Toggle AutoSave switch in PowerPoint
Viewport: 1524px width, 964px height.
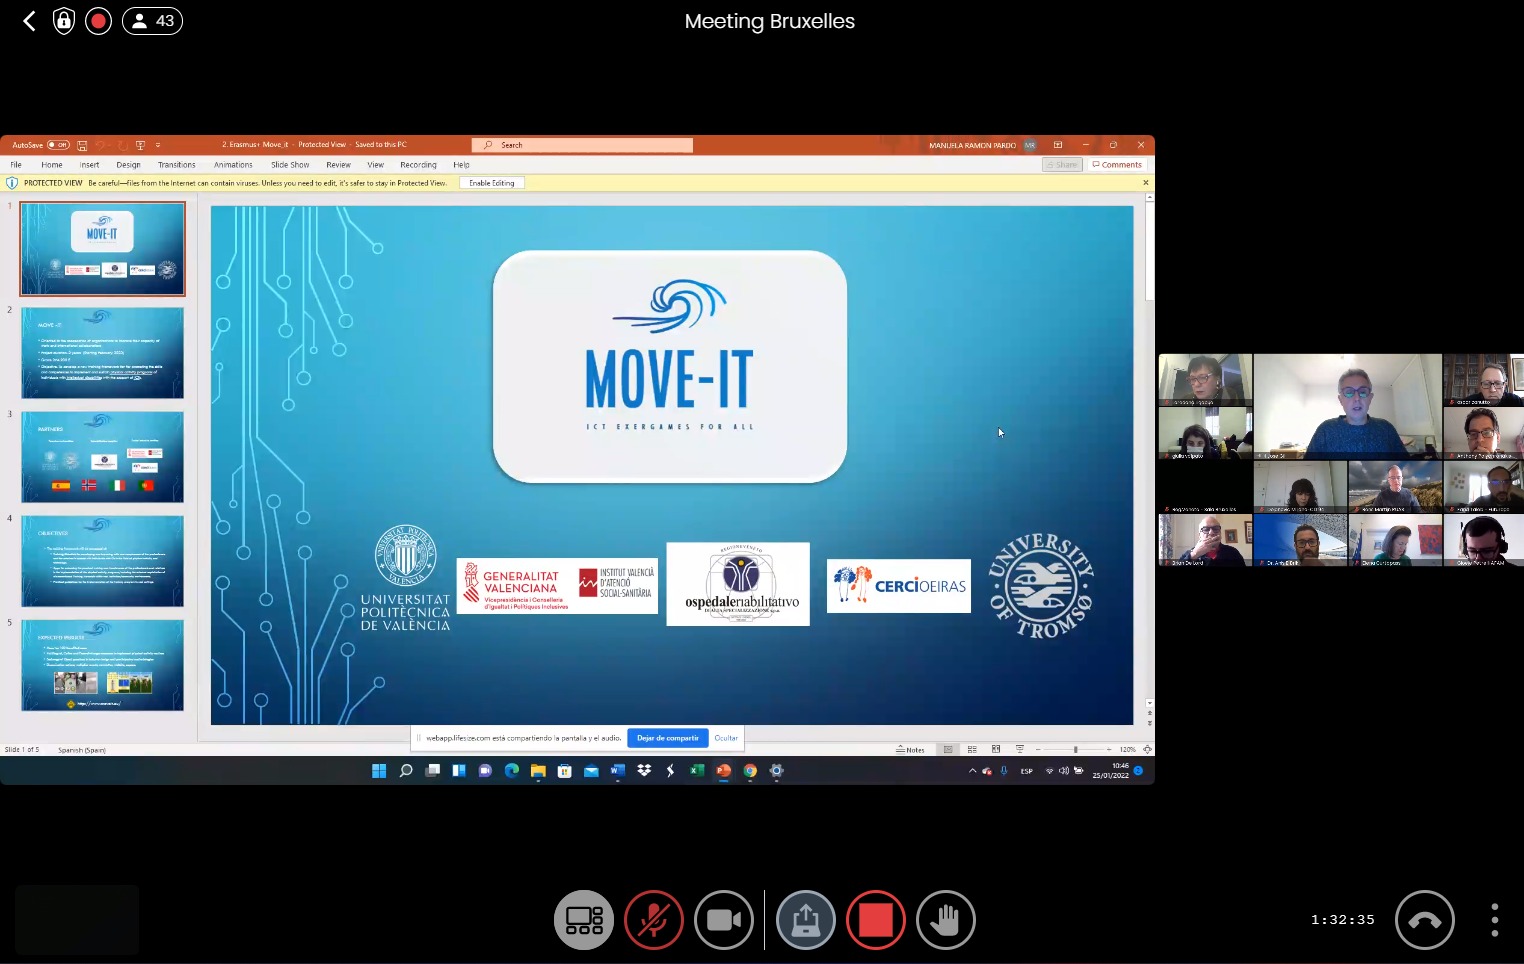tap(58, 145)
